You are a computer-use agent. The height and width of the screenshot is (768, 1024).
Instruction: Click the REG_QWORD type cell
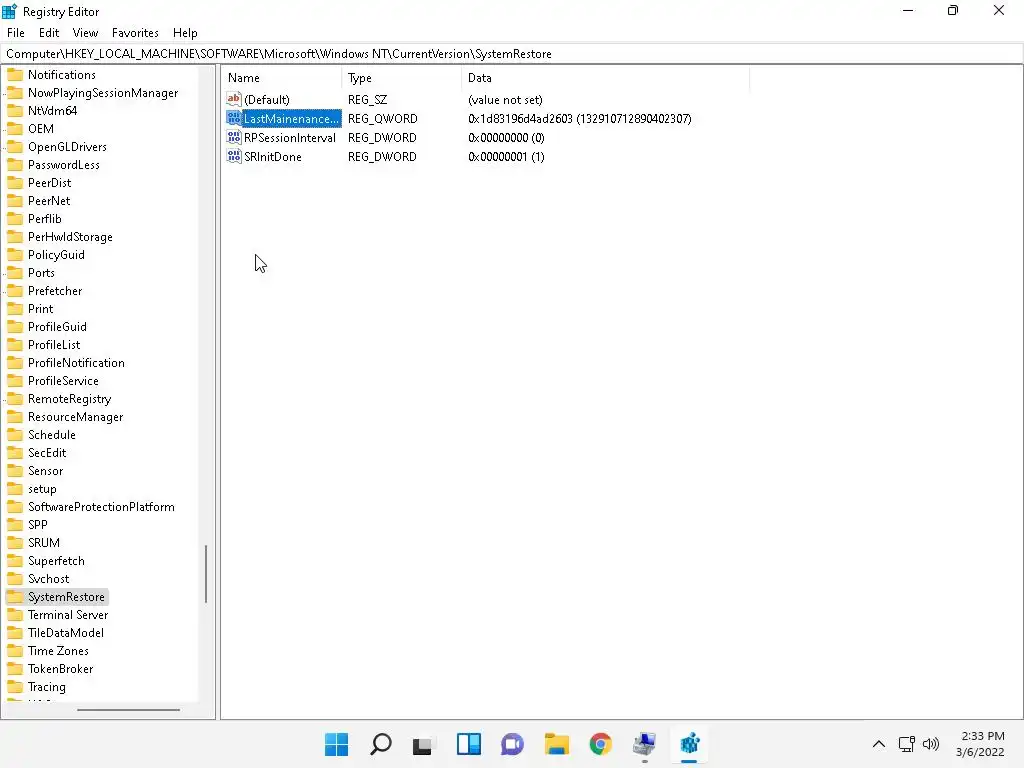pyautogui.click(x=383, y=119)
